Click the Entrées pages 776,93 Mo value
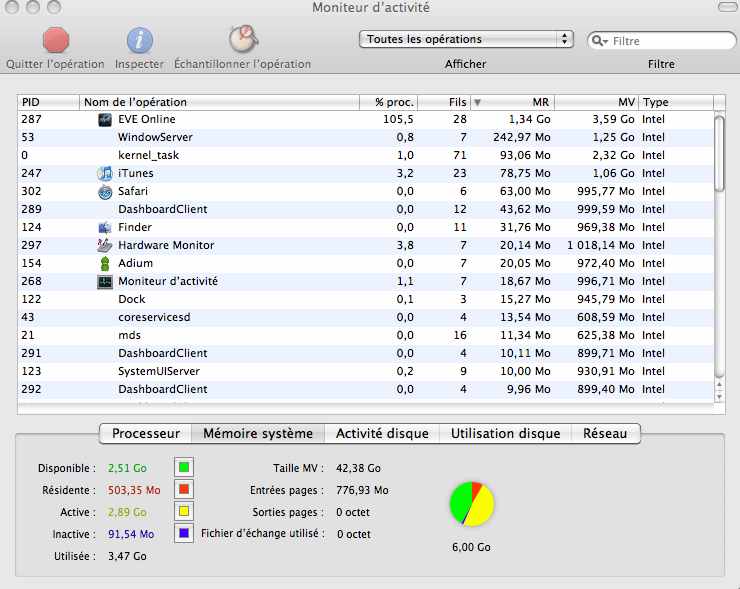Viewport: 740px width, 589px height. pyautogui.click(x=362, y=490)
